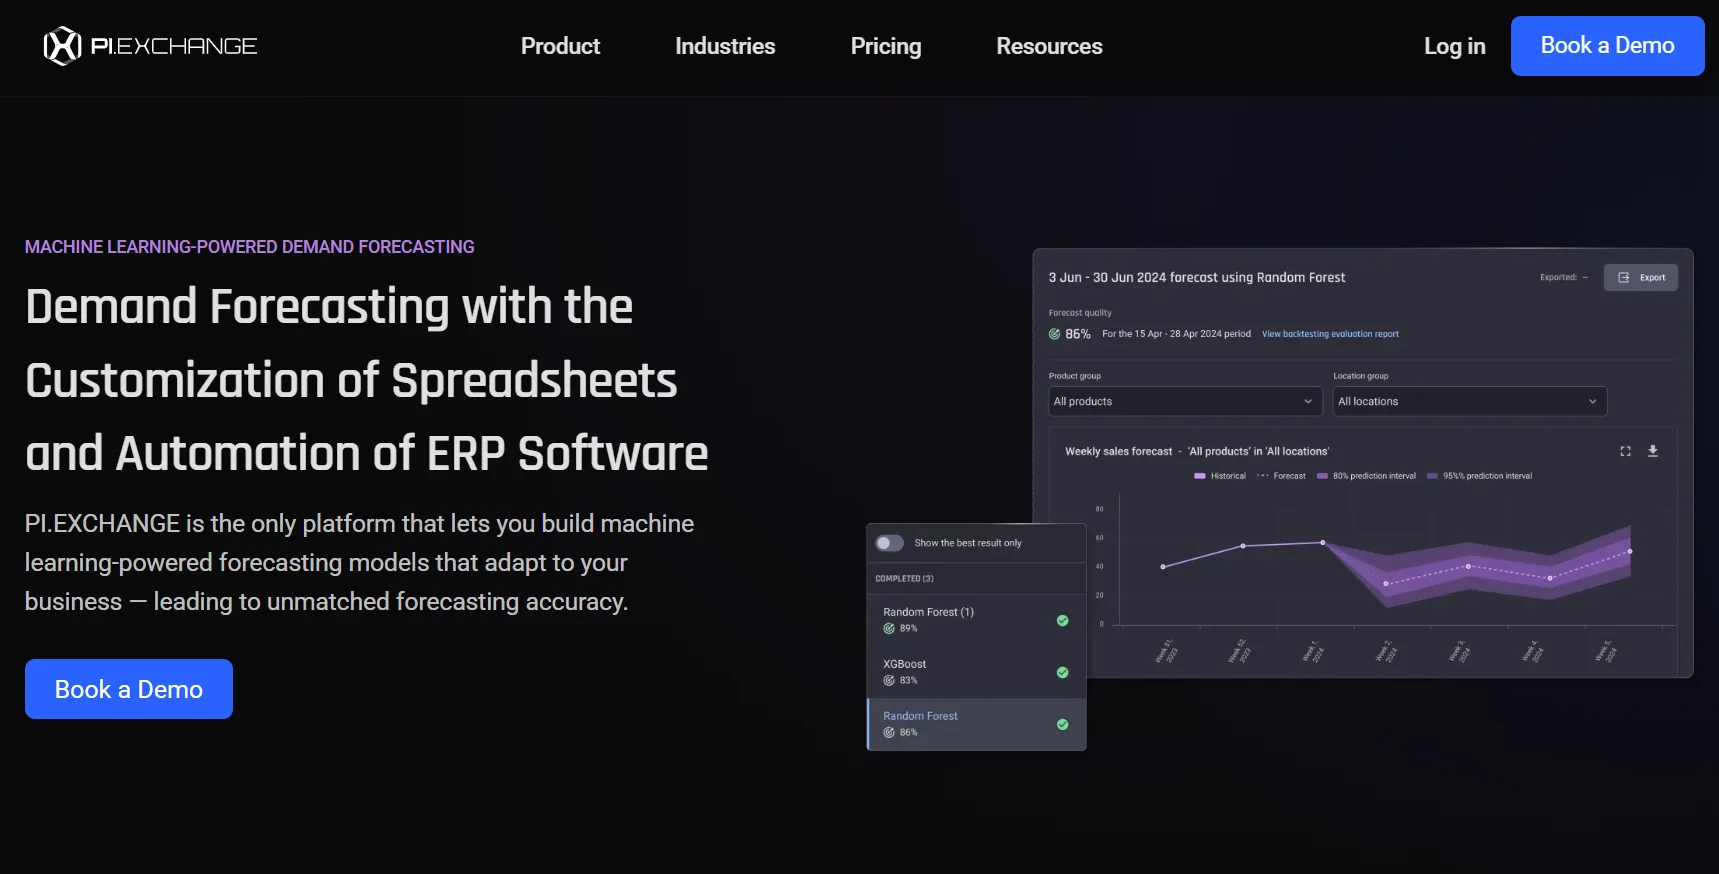Click the chart fullscreen expand icon
This screenshot has height=874, width=1719.
(1625, 451)
